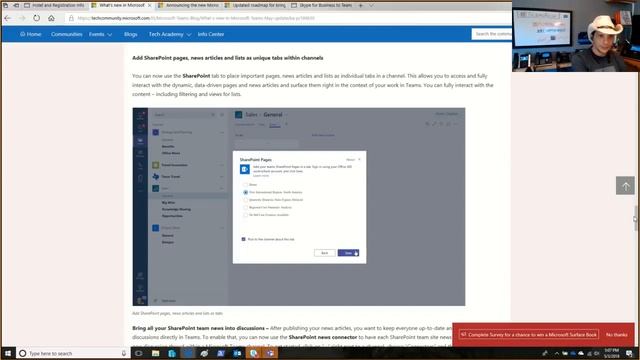
Task: Dismiss survey banner with No thanks
Action: point(616,335)
